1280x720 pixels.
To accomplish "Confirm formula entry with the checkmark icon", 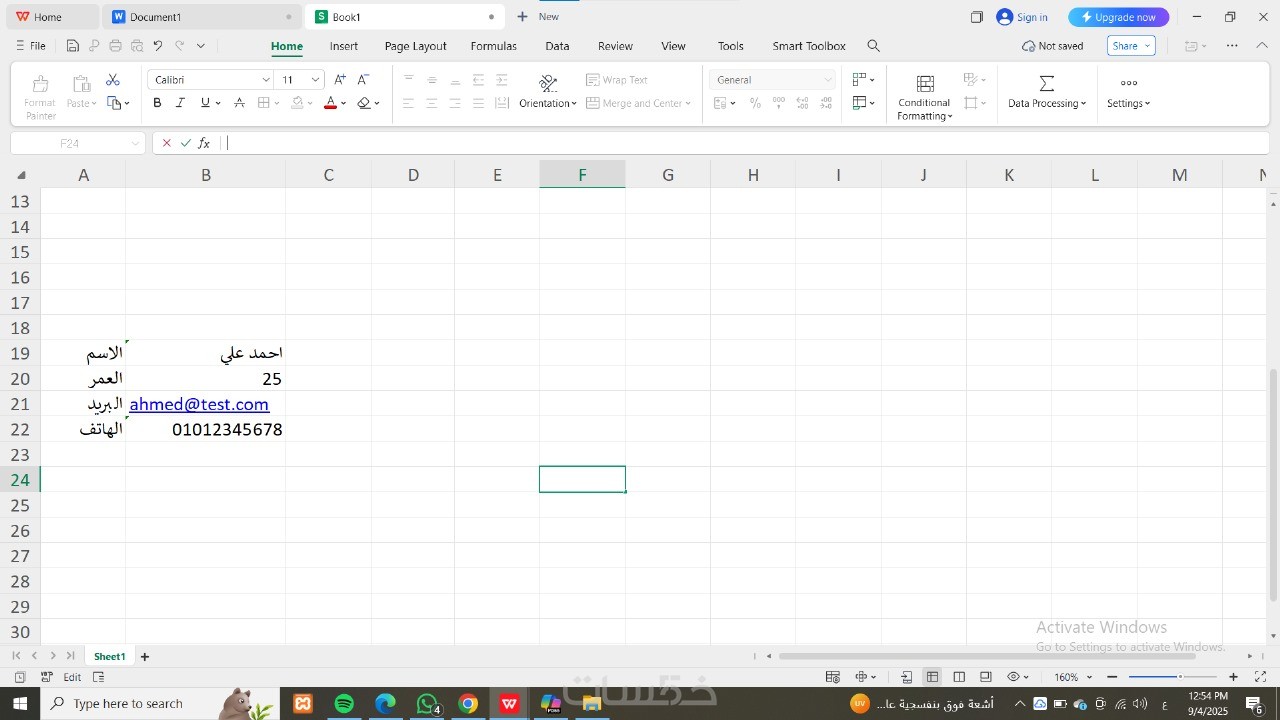I will click(185, 143).
